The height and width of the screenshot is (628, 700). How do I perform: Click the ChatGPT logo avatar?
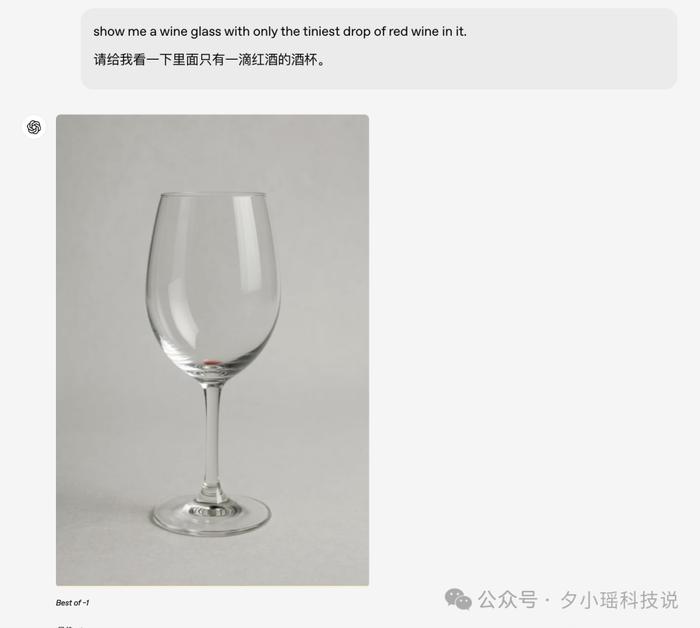(x=34, y=127)
